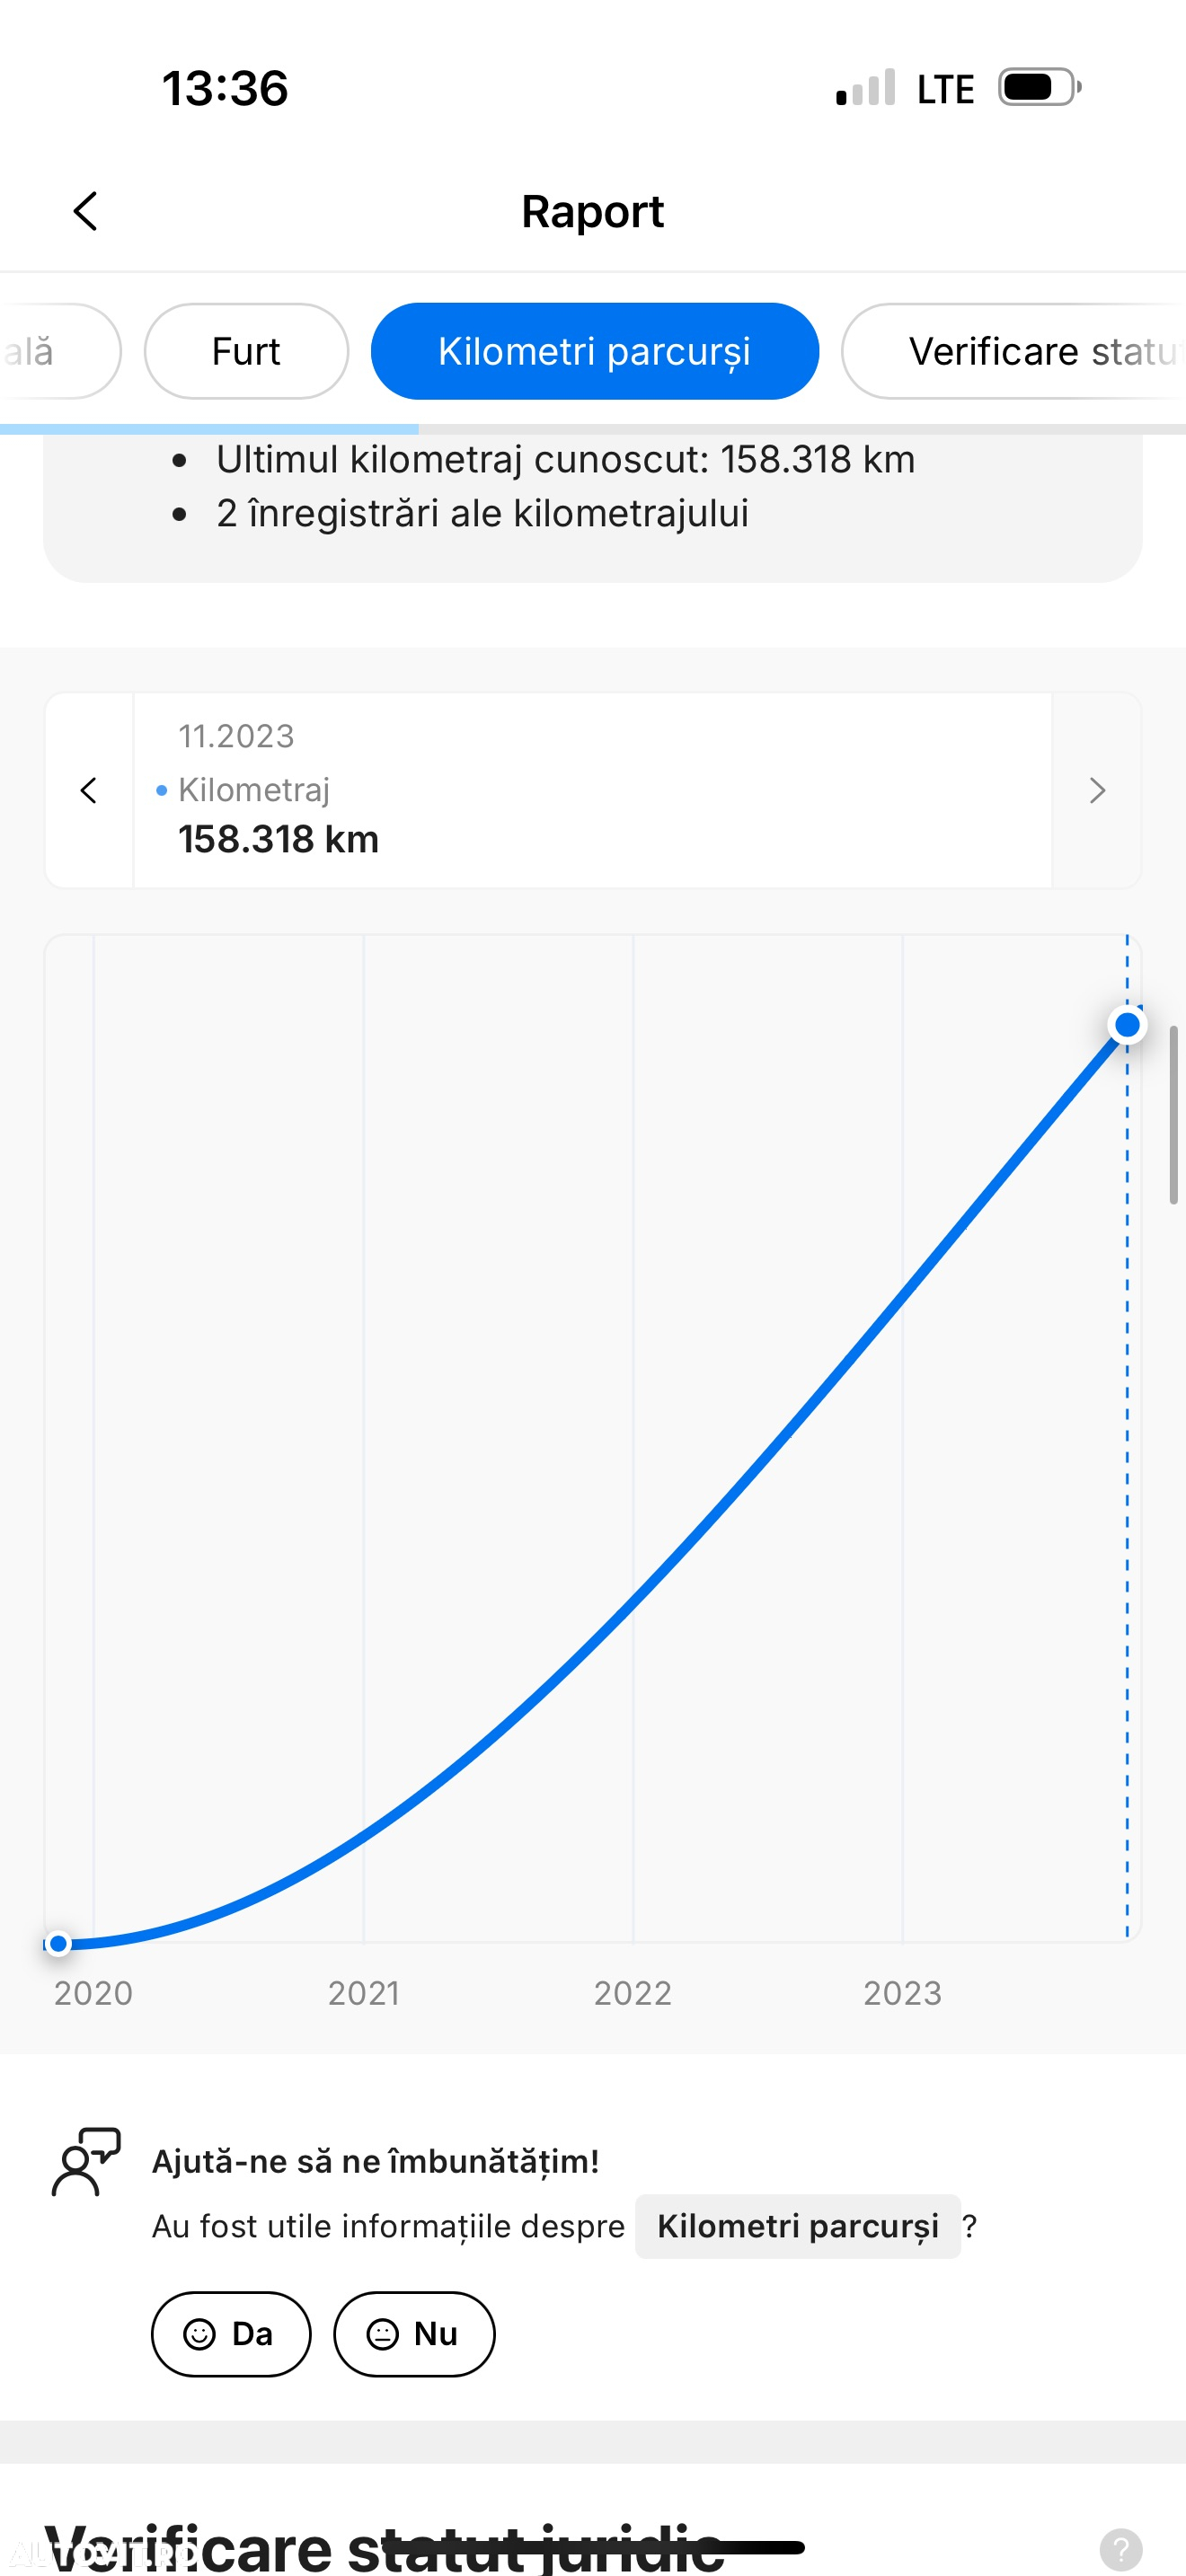Tap the feedback chat person icon

tap(86, 2161)
